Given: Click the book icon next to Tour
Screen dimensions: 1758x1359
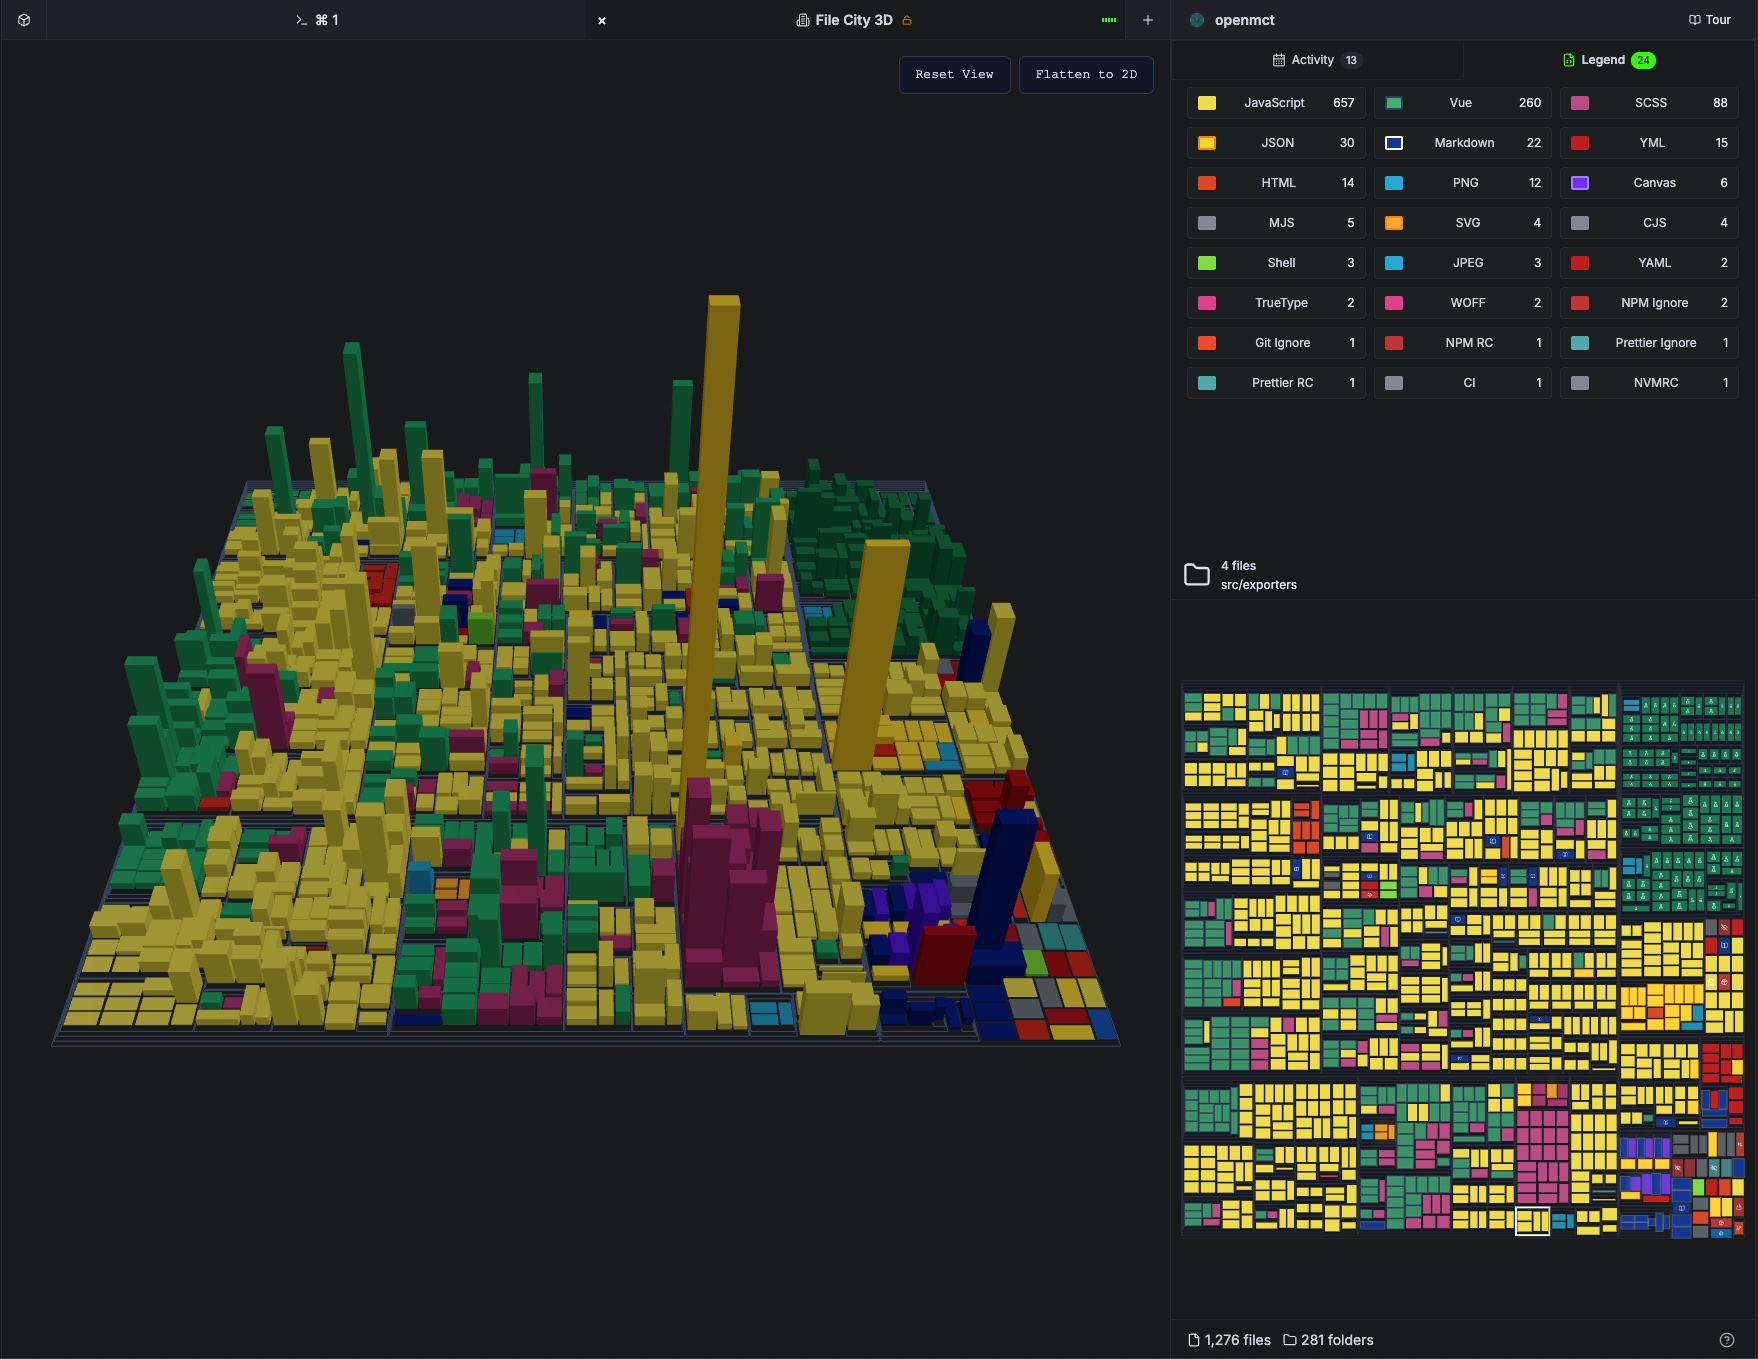Looking at the screenshot, I should (1691, 19).
